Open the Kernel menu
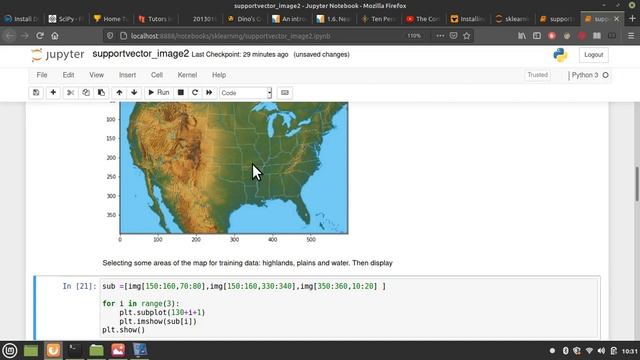640x360 pixels. [187, 75]
